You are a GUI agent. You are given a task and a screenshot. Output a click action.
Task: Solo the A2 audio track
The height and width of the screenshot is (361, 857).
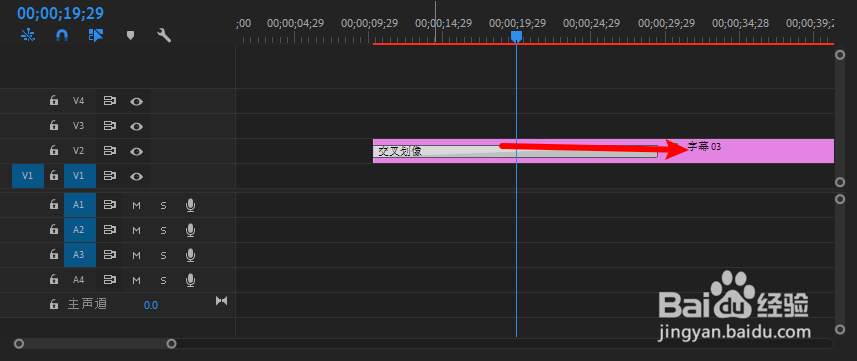[163, 230]
